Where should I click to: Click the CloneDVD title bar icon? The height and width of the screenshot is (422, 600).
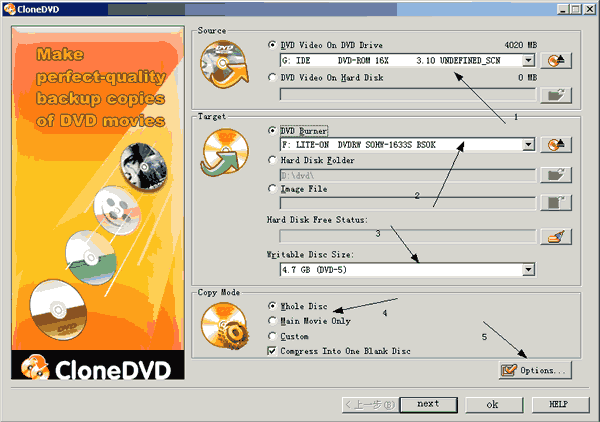[x=10, y=9]
